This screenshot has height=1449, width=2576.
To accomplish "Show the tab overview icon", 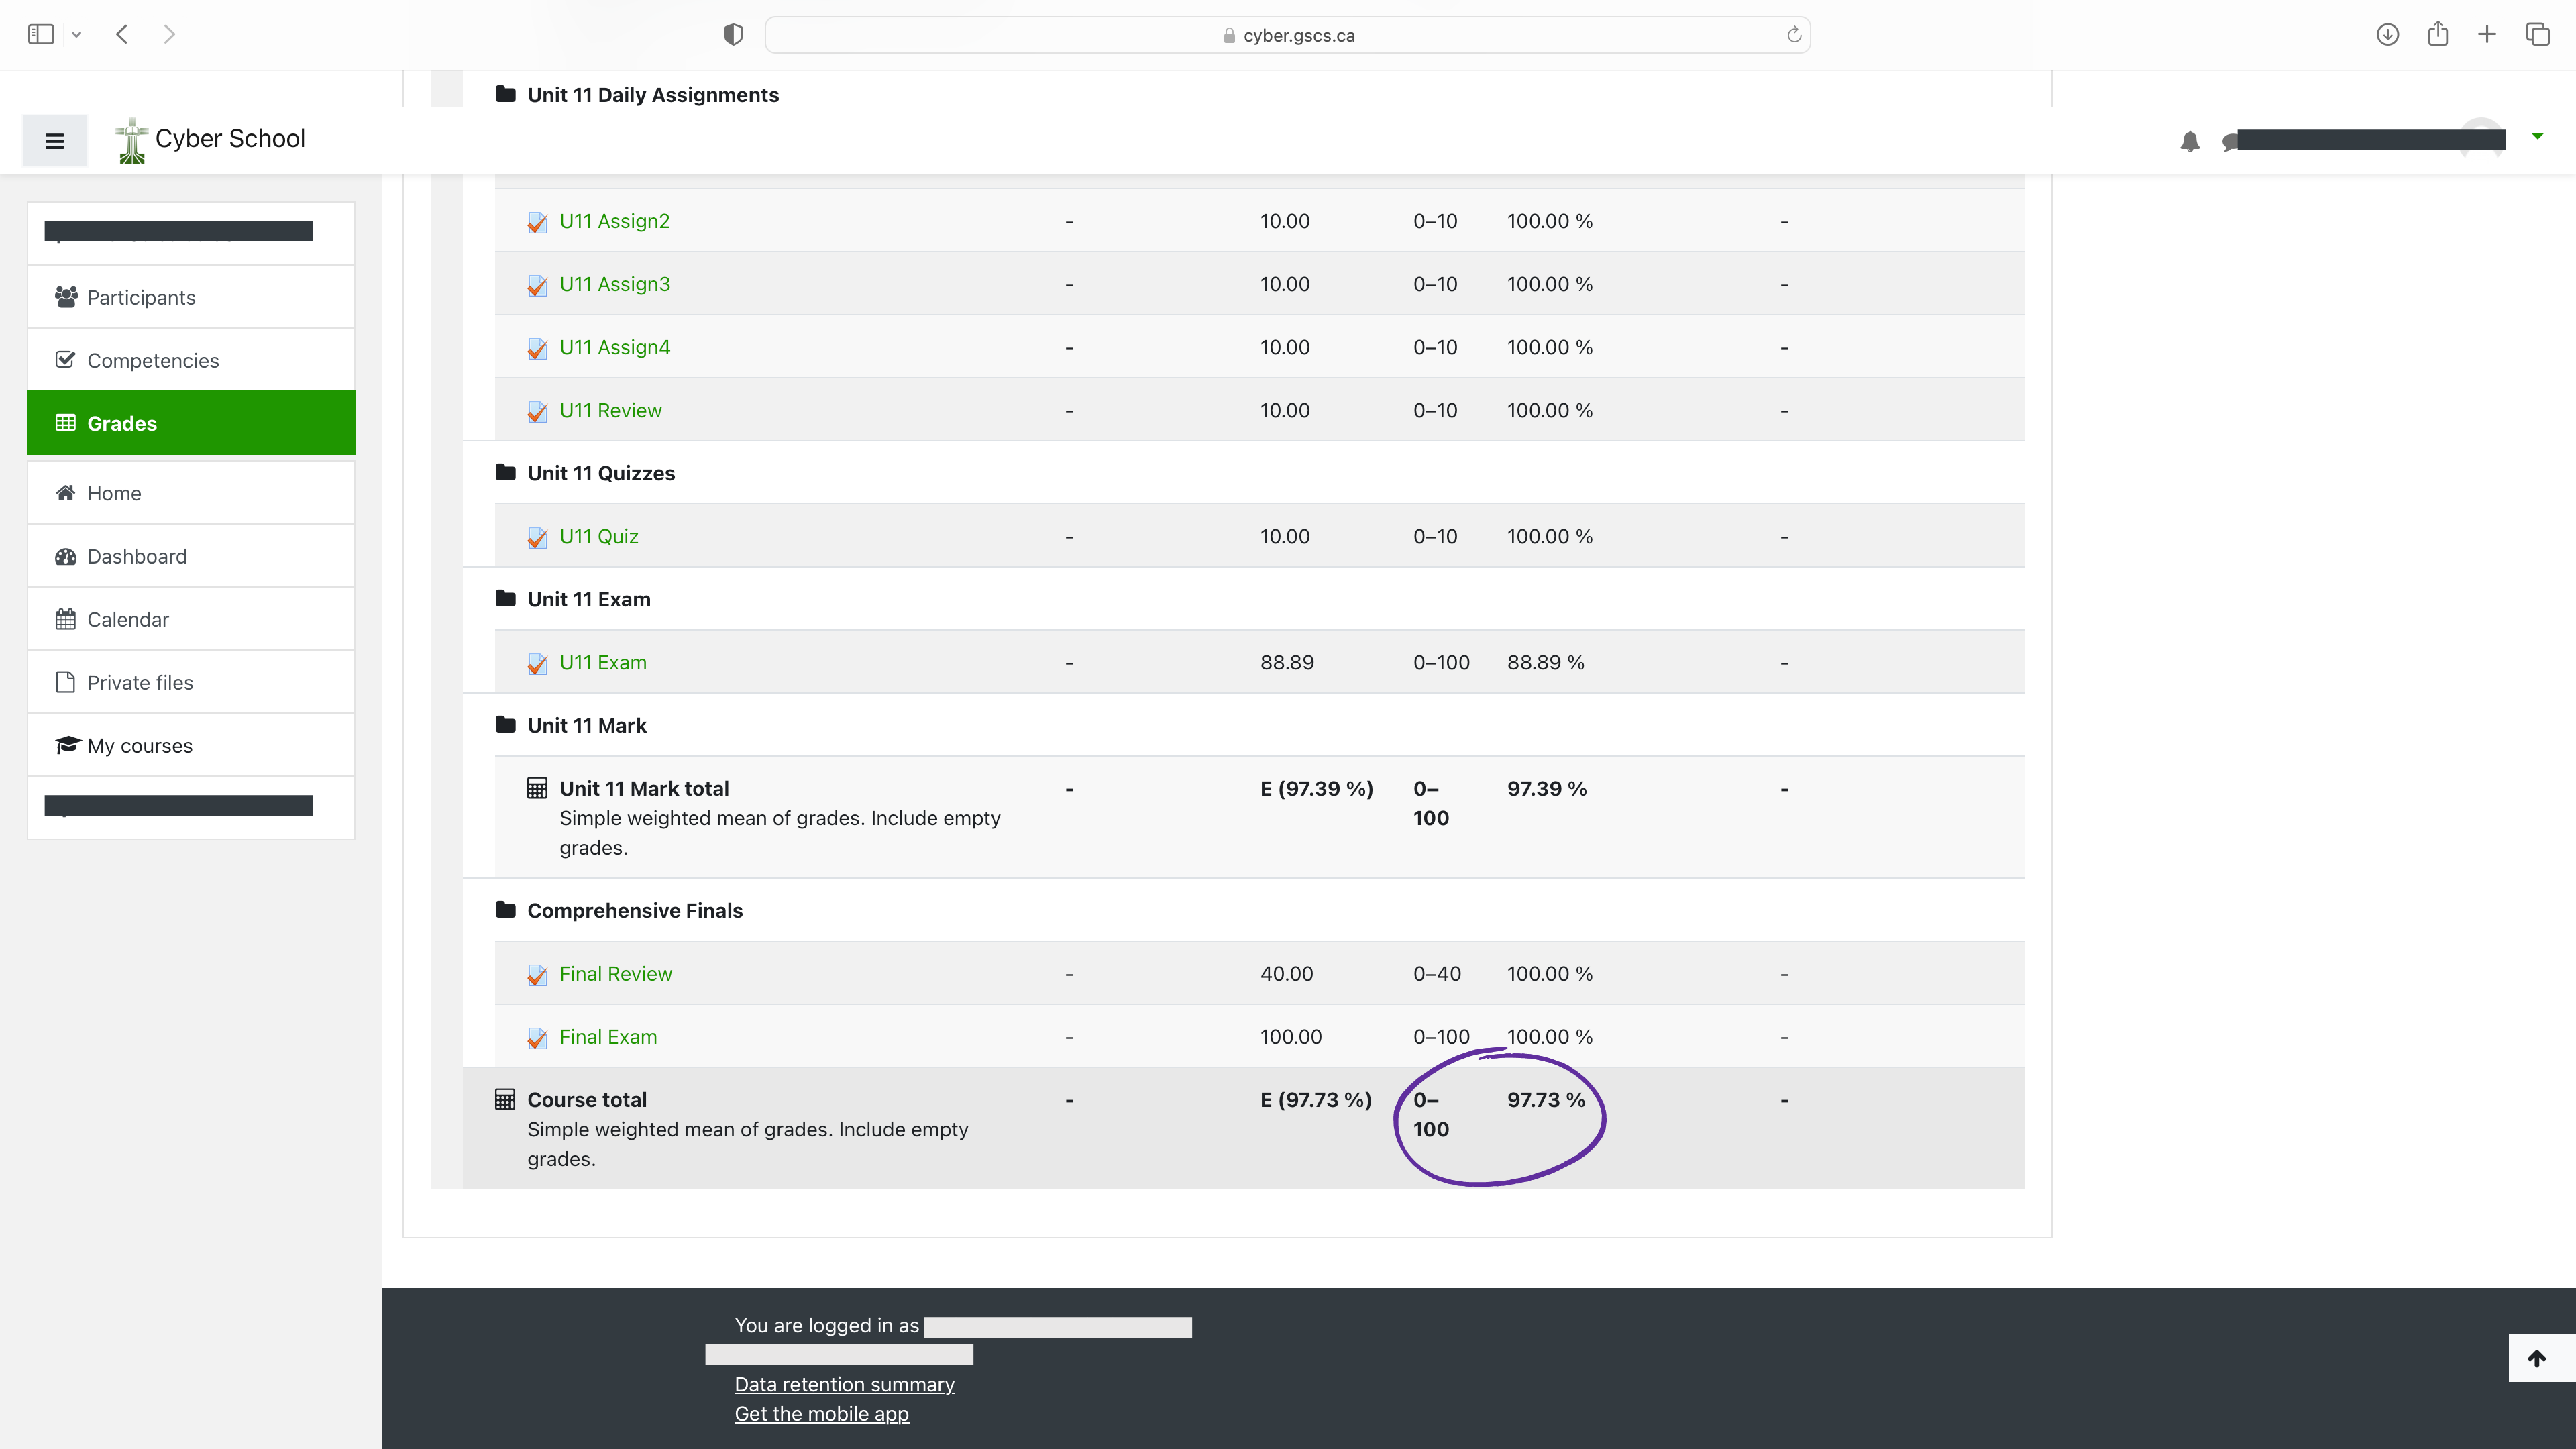I will pos(2537,34).
